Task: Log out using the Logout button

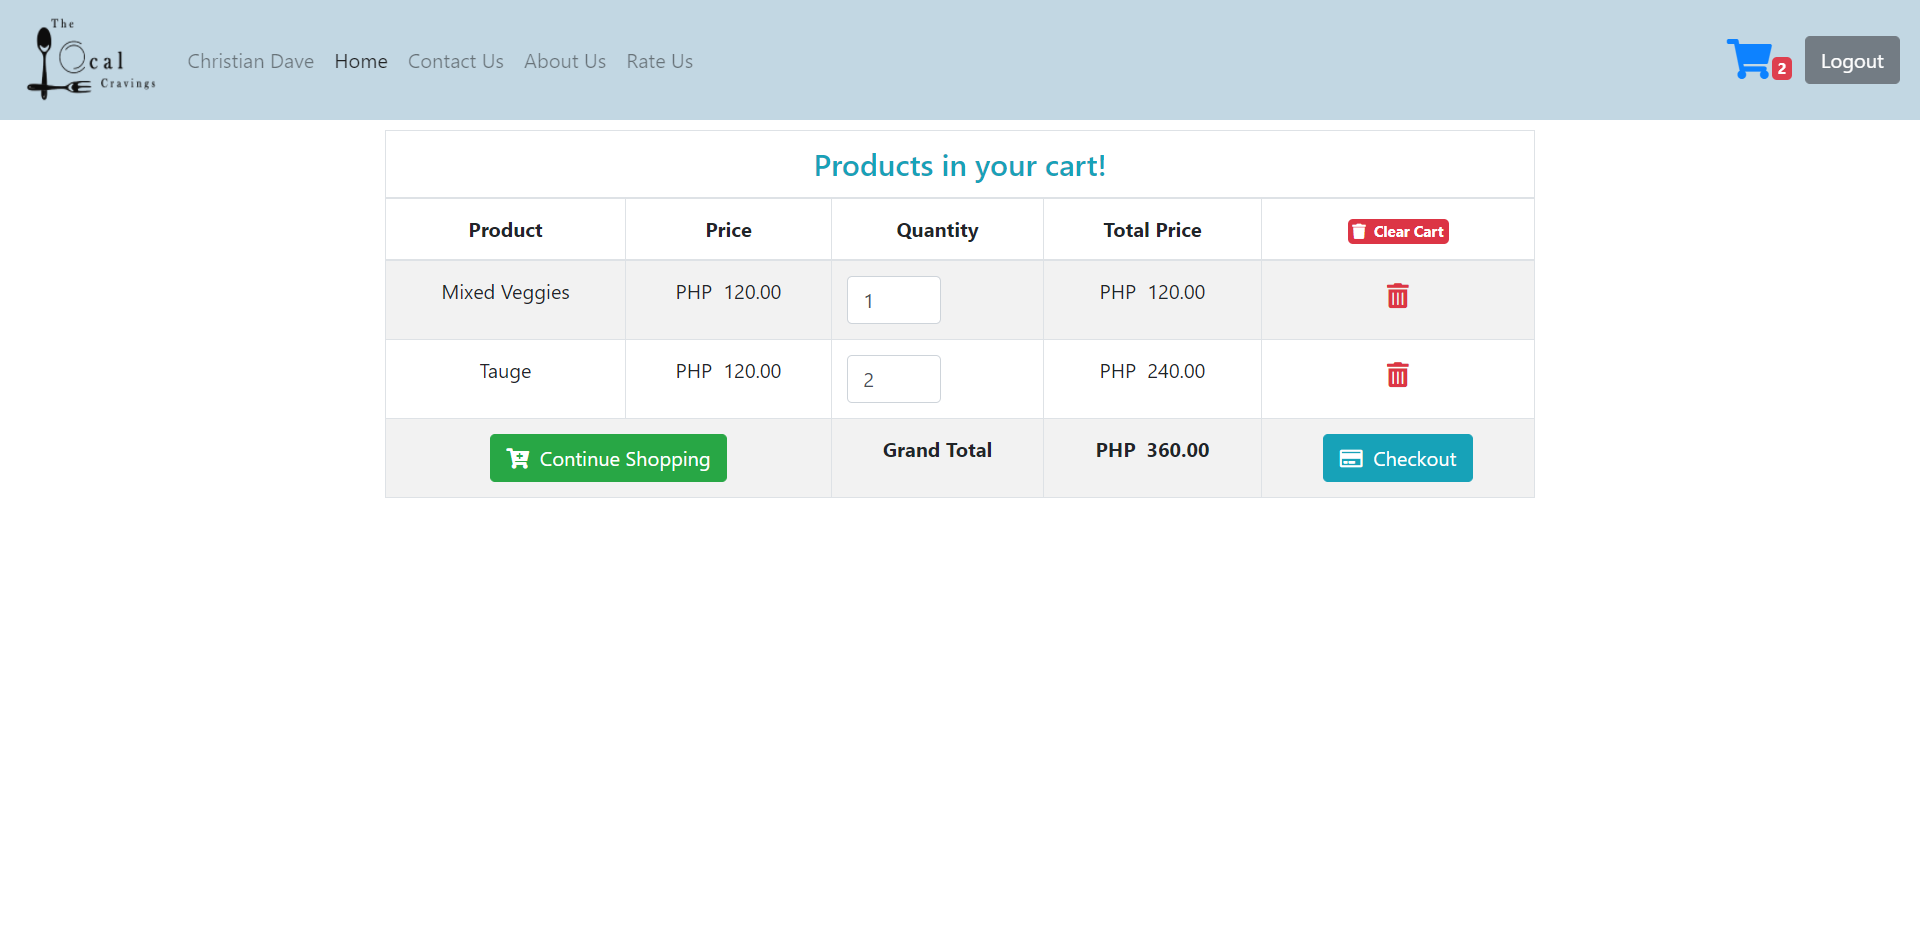Action: [x=1851, y=60]
